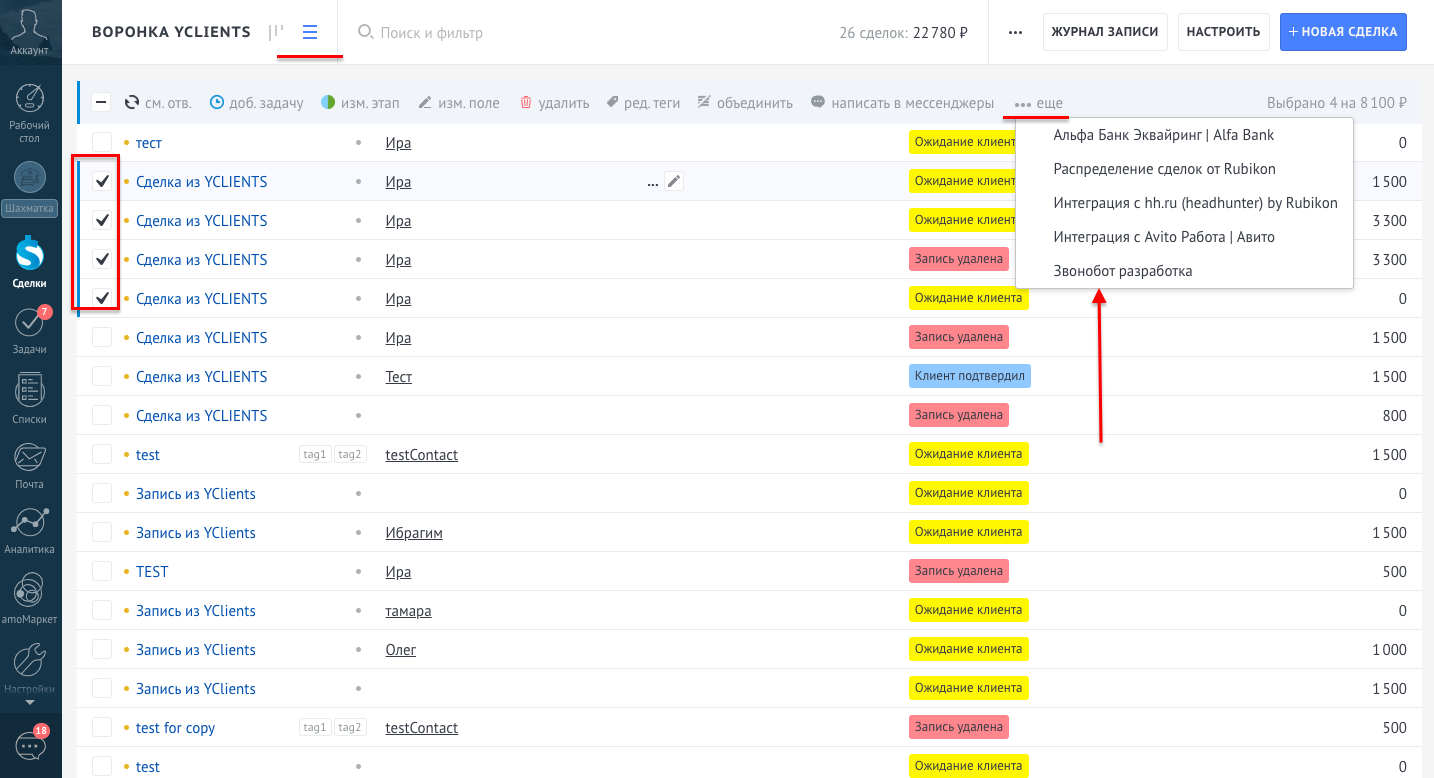The width and height of the screenshot is (1434, 778).
Task: Check the Сделка из YCLIENTS row with Тест contact
Action: point(102,376)
